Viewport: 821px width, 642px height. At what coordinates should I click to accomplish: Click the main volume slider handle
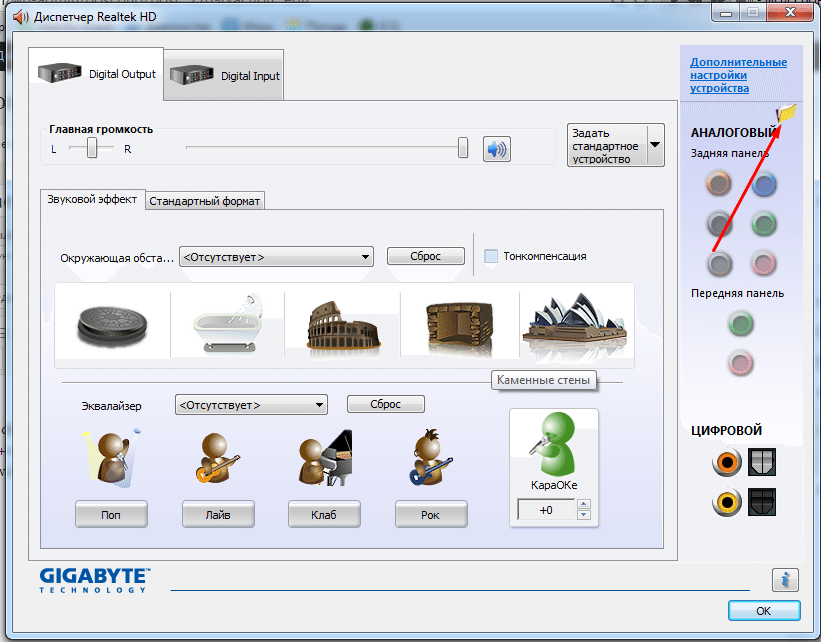coord(463,148)
